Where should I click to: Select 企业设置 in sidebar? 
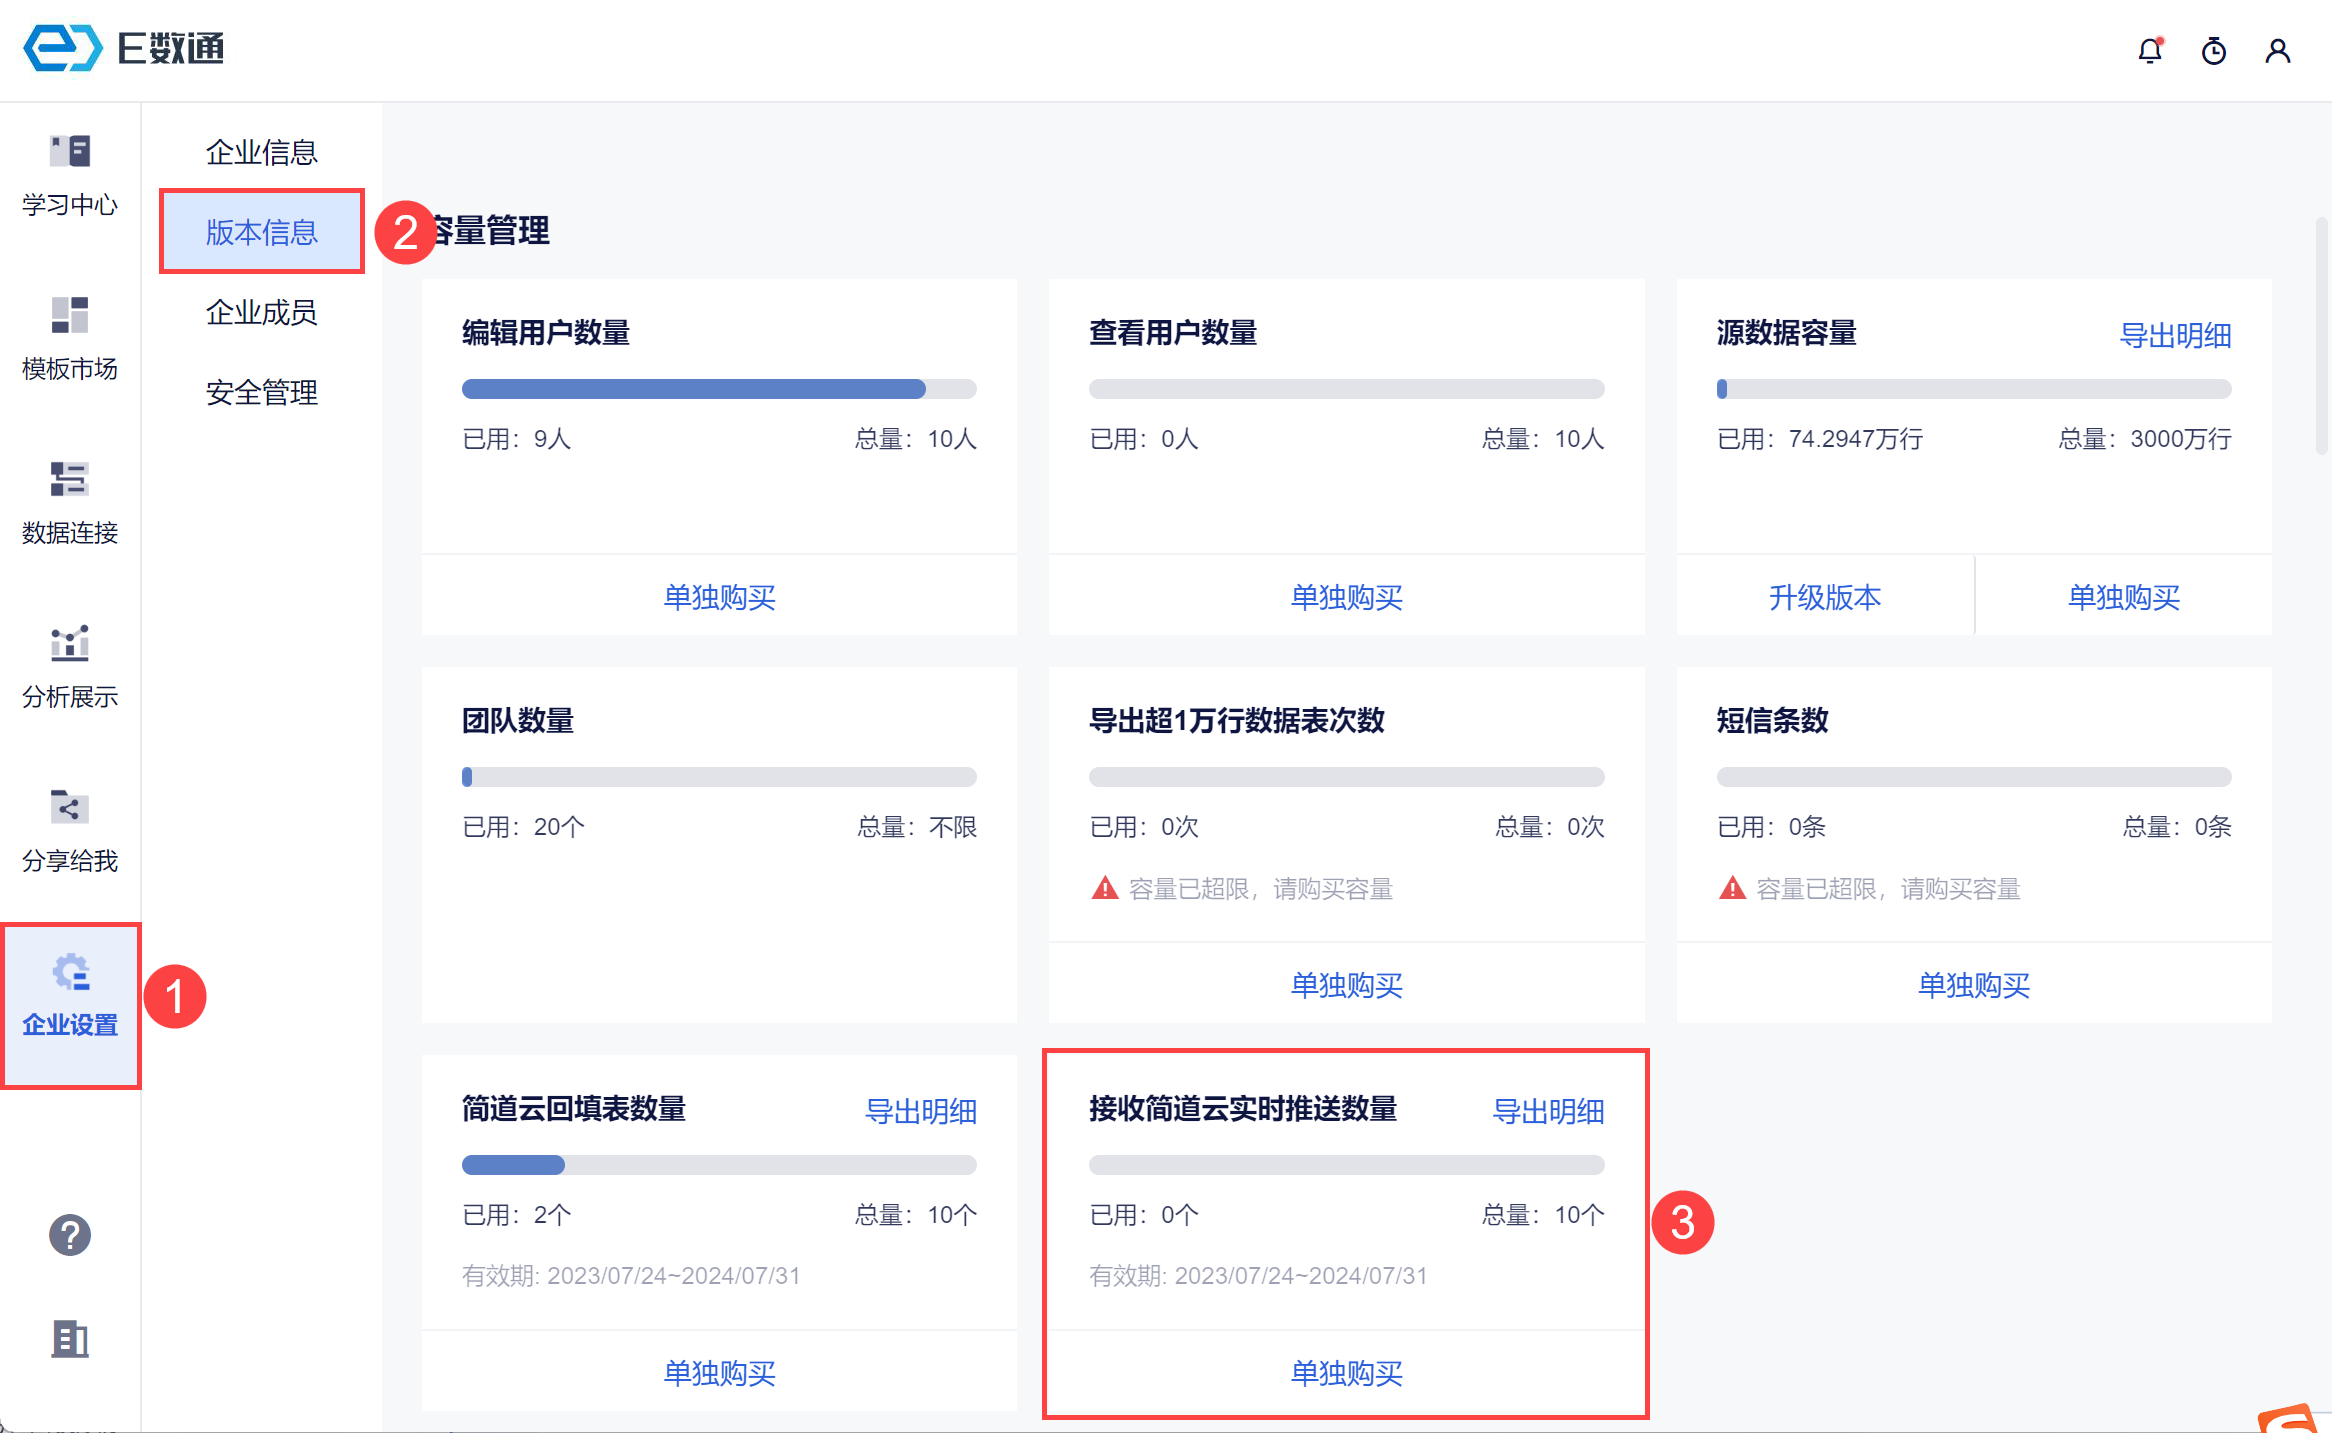click(x=70, y=997)
